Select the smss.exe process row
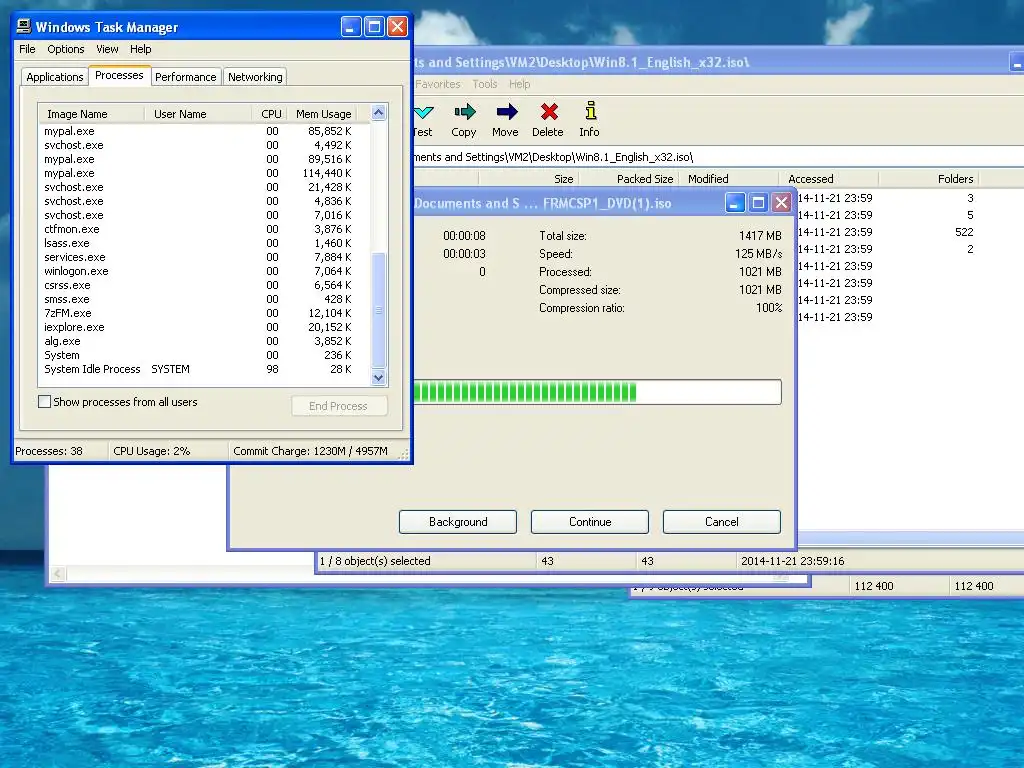 tap(204, 299)
